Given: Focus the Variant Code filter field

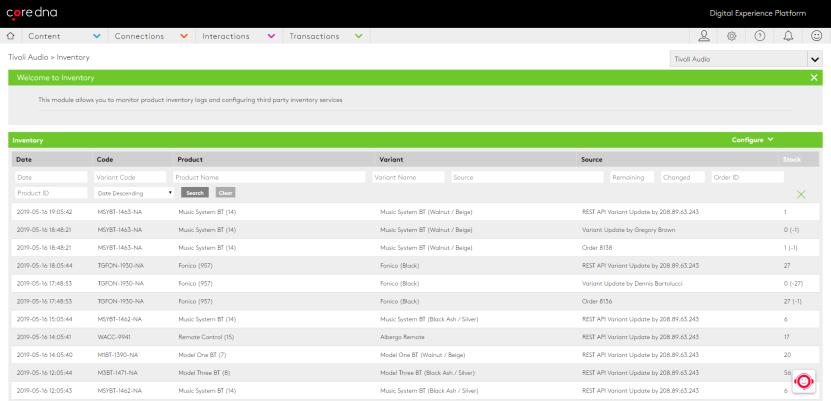Looking at the screenshot, I should pyautogui.click(x=130, y=177).
